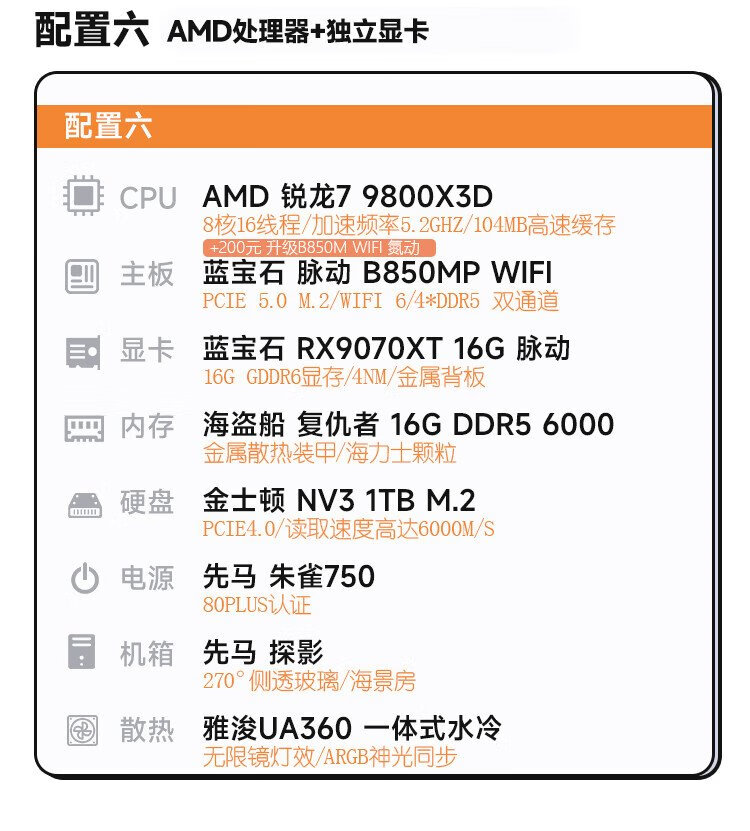Click the CPU chip icon
Image resolution: width=750 pixels, height=831 pixels.
(x=83, y=196)
